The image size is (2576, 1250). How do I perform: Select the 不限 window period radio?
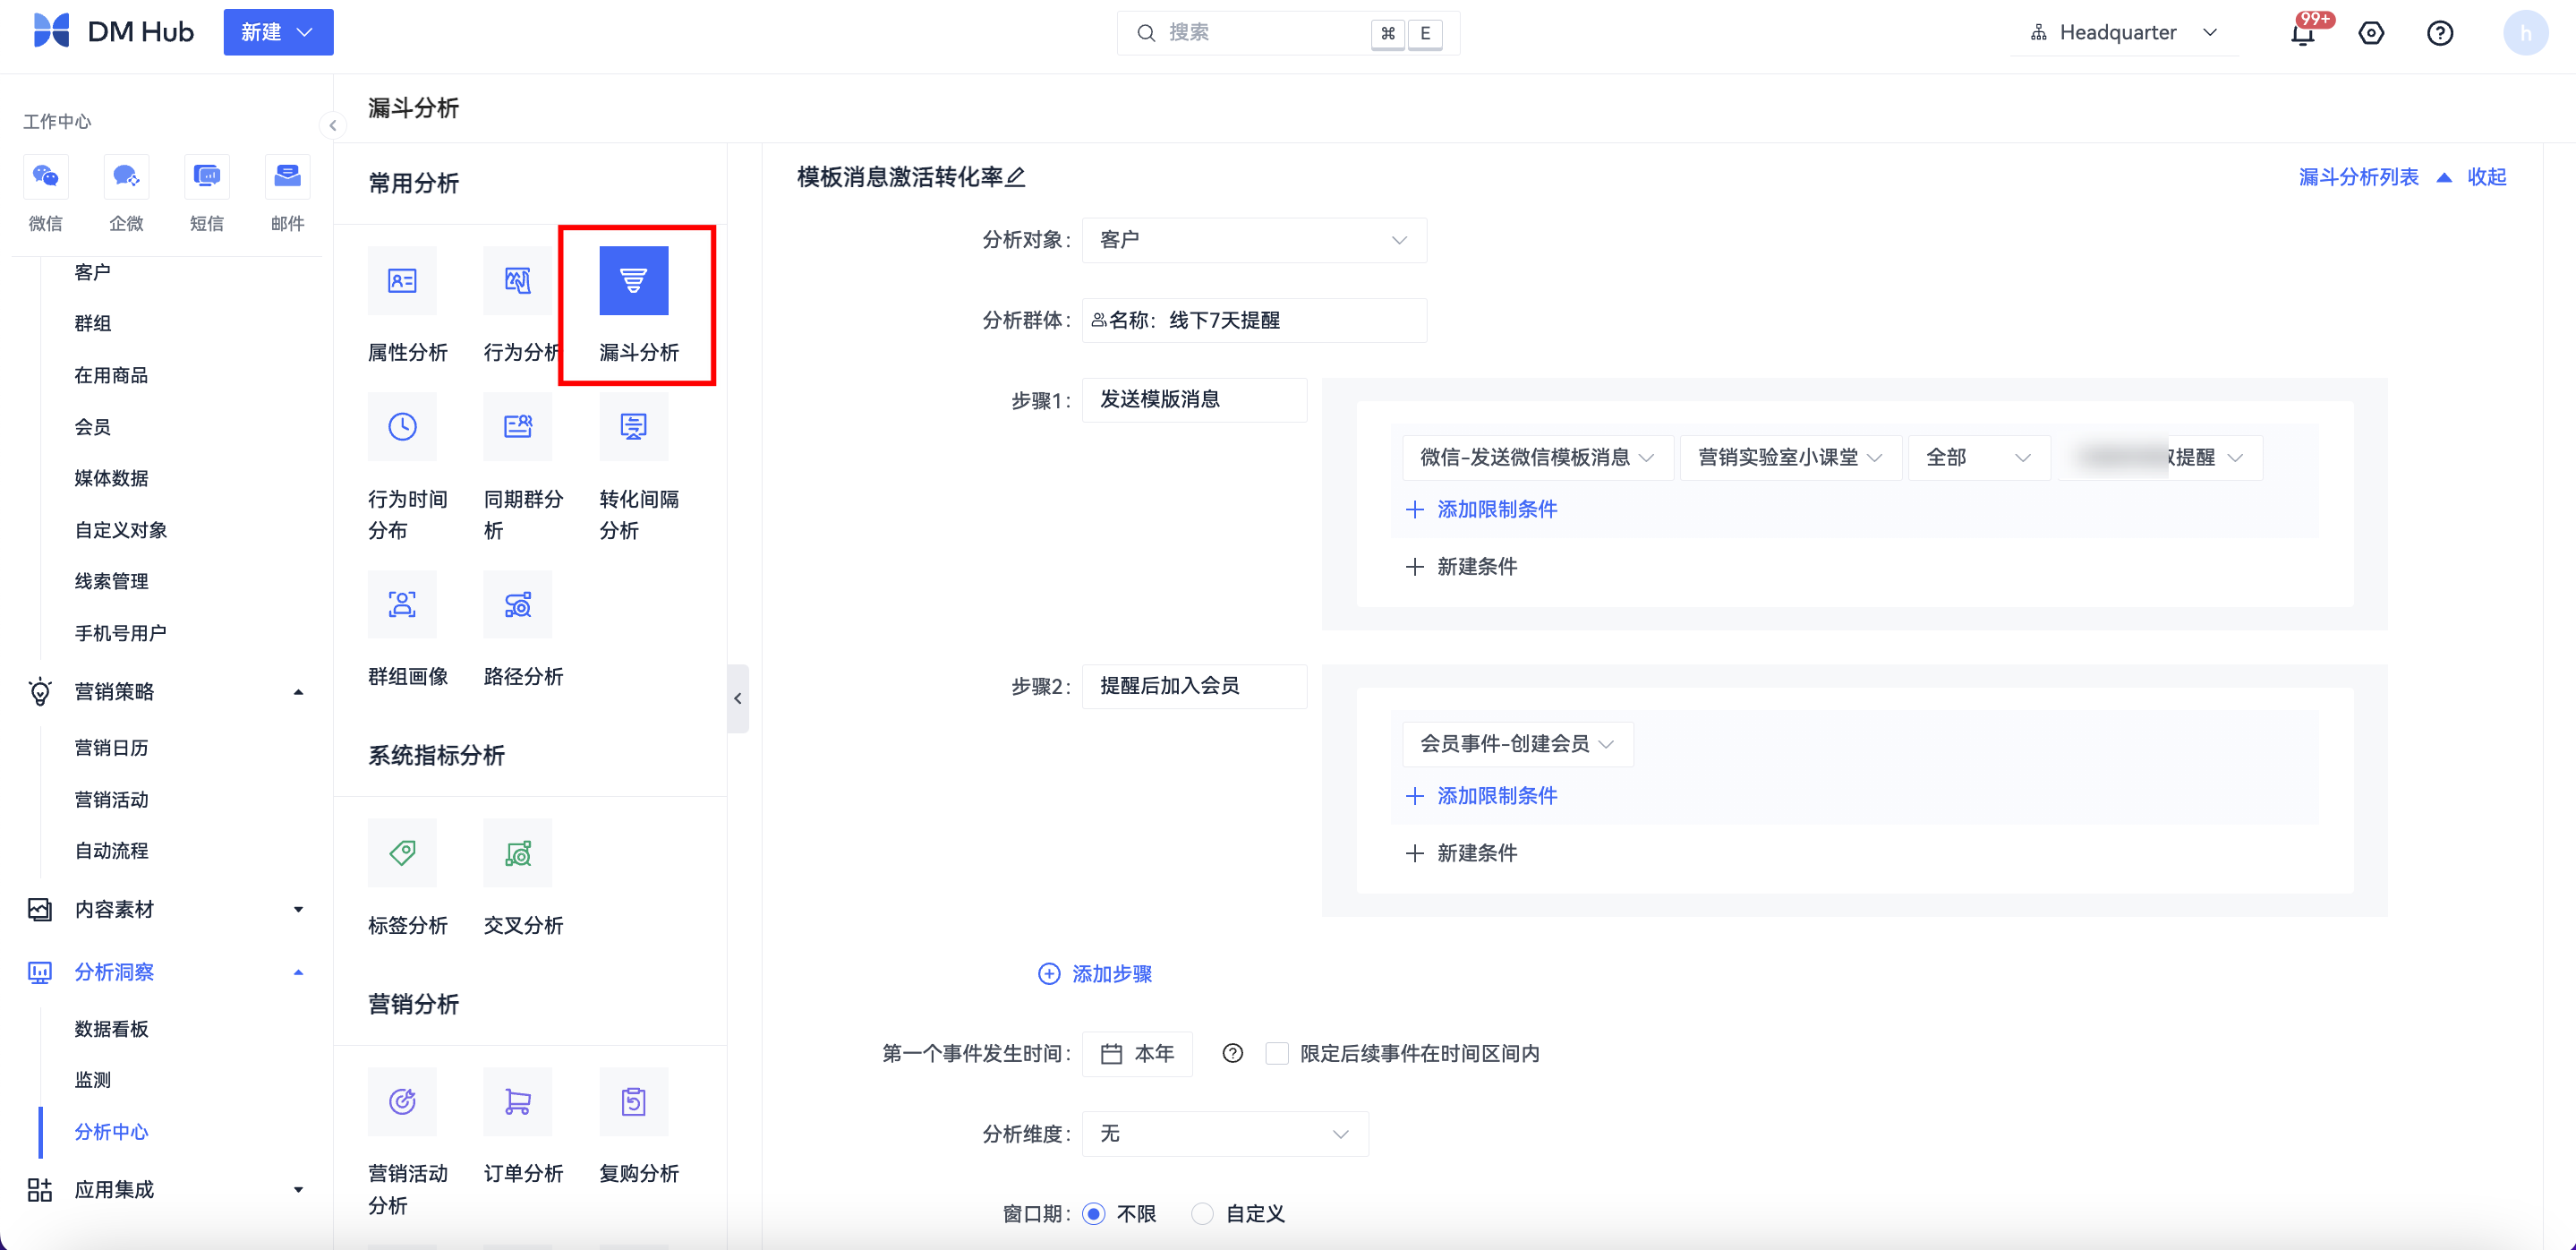pos(1094,1213)
